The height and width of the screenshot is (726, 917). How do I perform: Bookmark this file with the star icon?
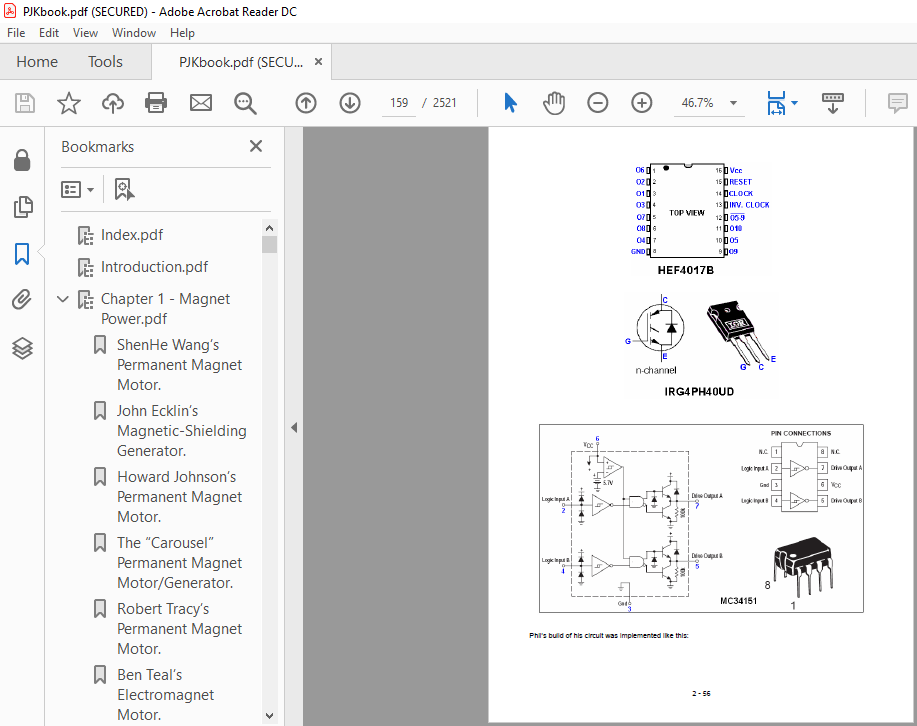pyautogui.click(x=68, y=104)
